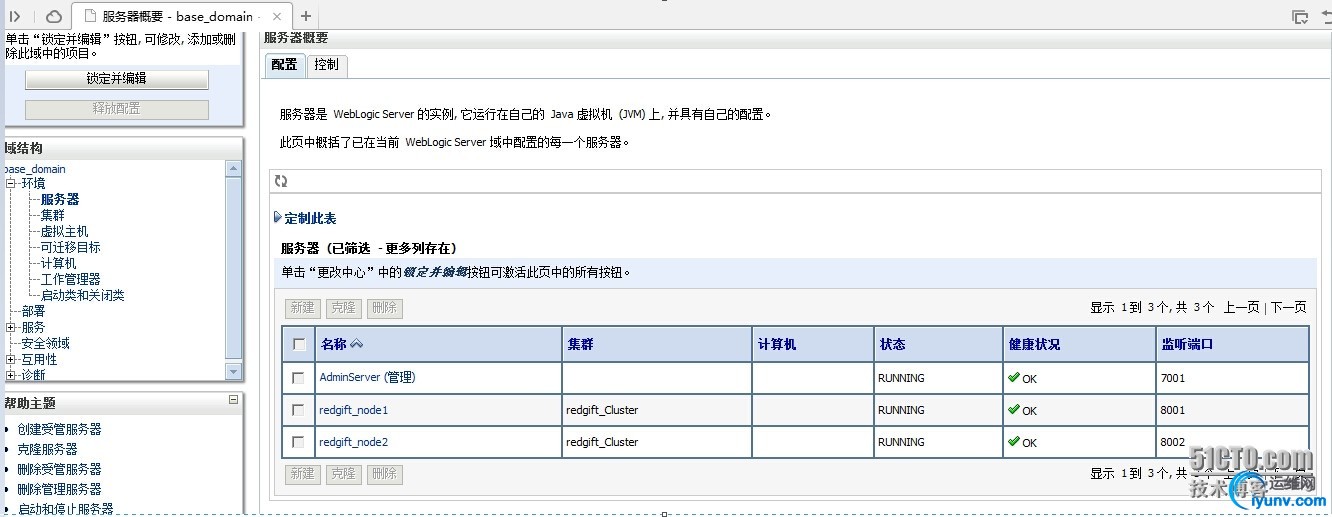Click the domain tree scrollbar up arrow

(234, 169)
